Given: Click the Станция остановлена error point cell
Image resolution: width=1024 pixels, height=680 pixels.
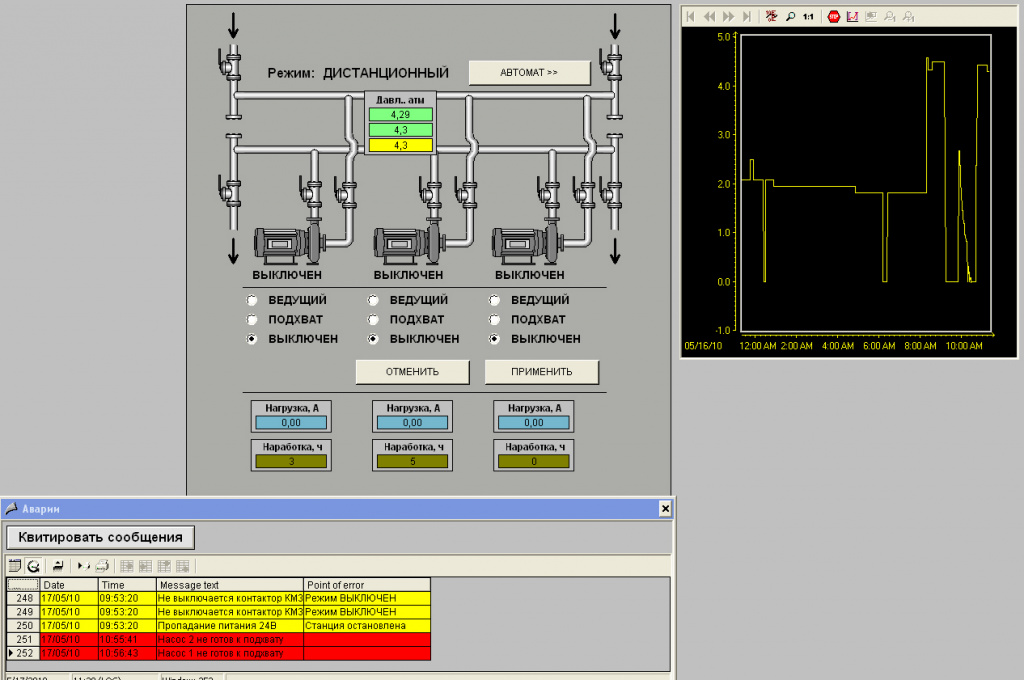Looking at the screenshot, I should (367, 626).
